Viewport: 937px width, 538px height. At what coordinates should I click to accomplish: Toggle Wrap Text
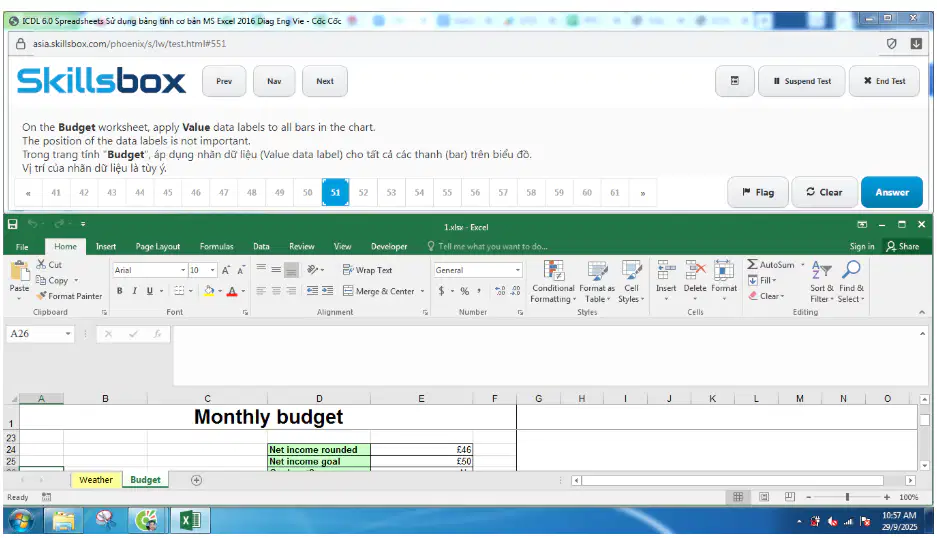[x=368, y=270]
